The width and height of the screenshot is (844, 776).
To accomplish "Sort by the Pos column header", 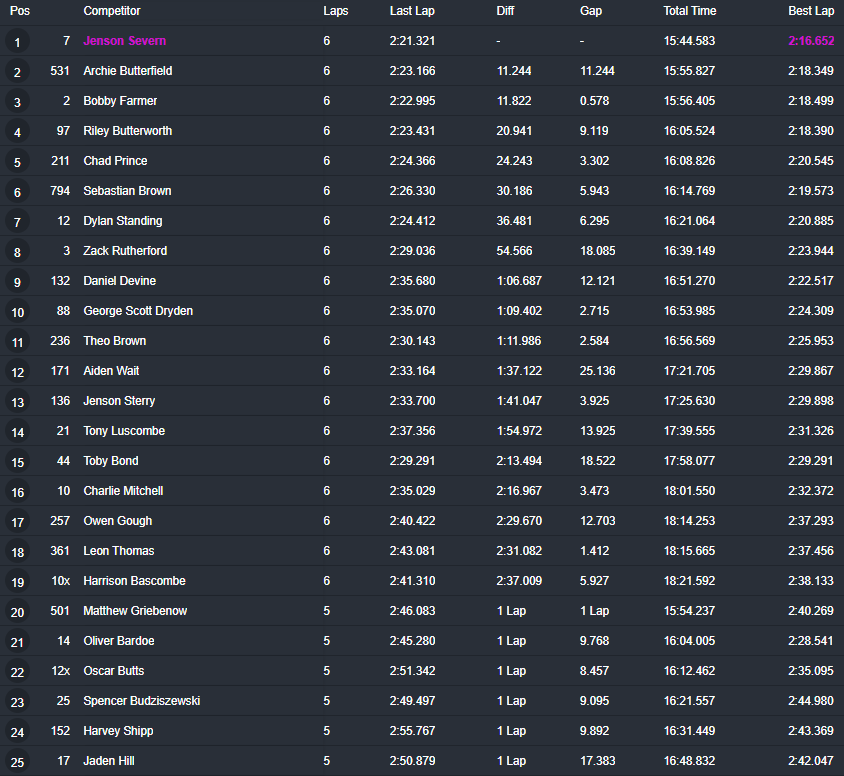I will [x=20, y=11].
